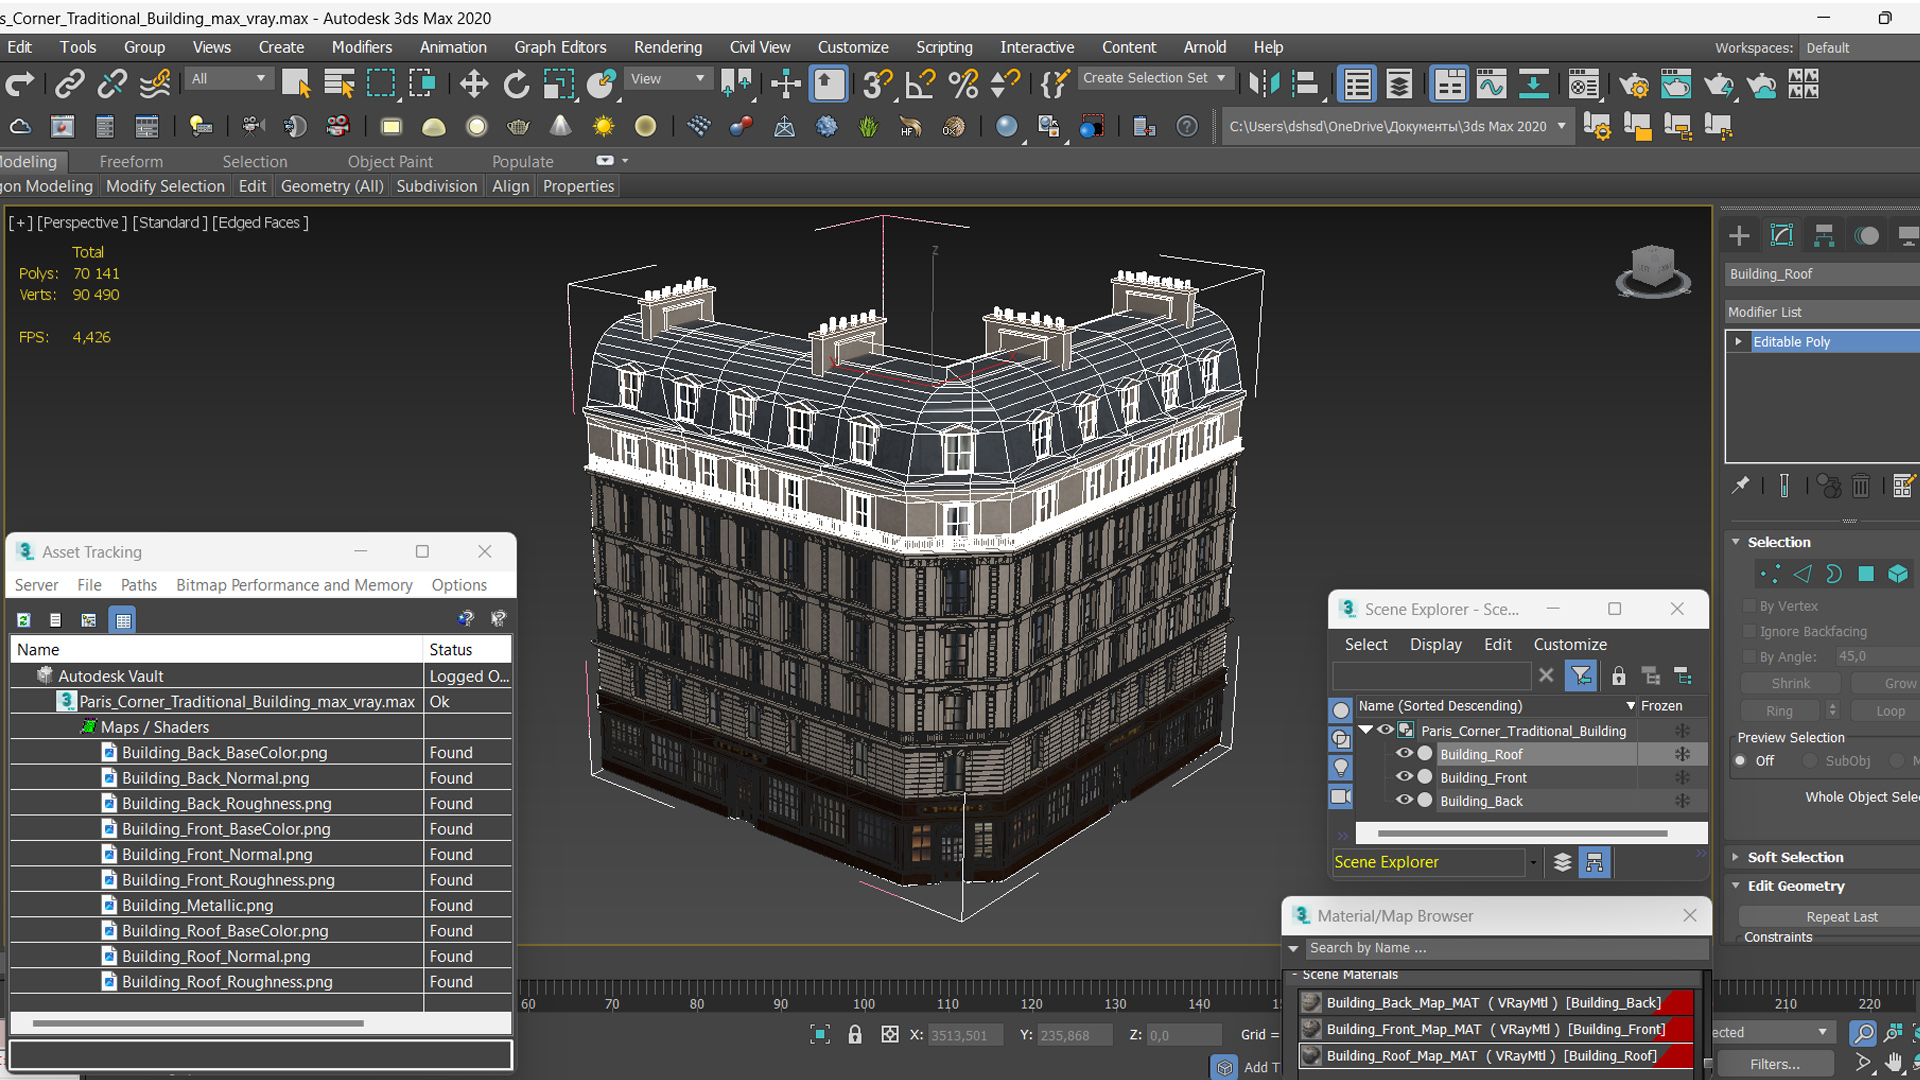Toggle the Angle Snap icon
This screenshot has width=1920, height=1080.
pyautogui.click(x=920, y=85)
